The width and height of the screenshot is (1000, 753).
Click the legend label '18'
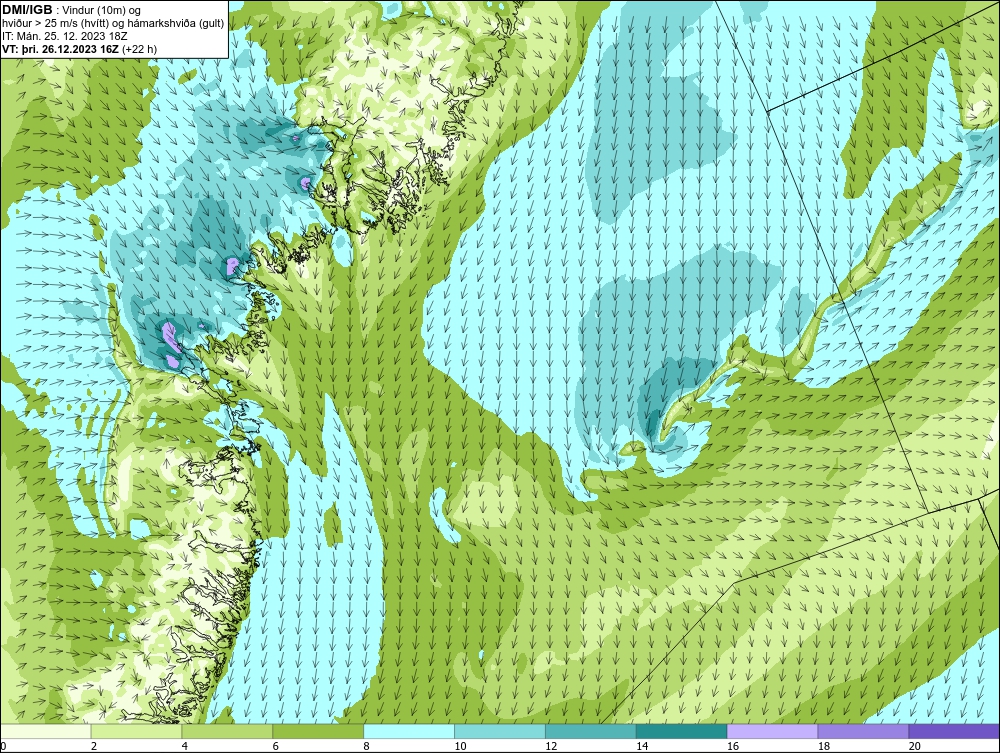(823, 746)
